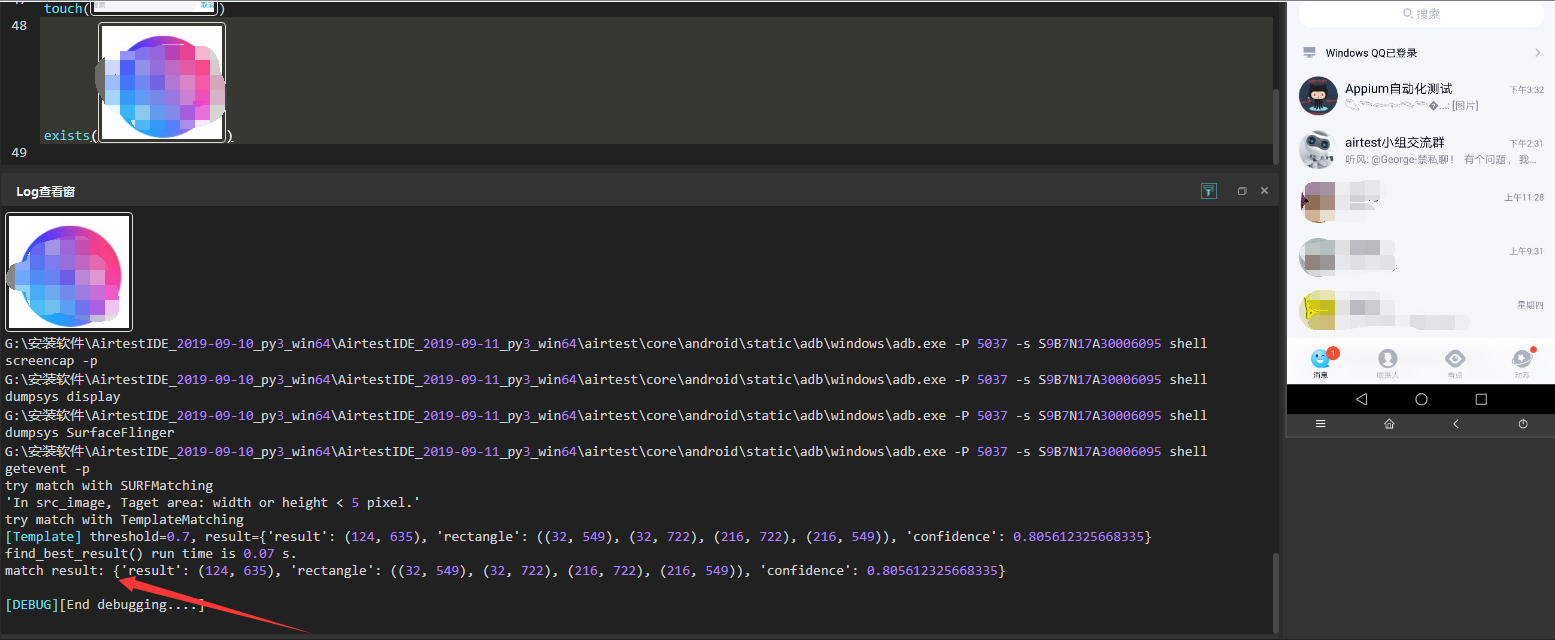Open the airtest小组交流群 chat
1555x640 pixels.
1421,150
